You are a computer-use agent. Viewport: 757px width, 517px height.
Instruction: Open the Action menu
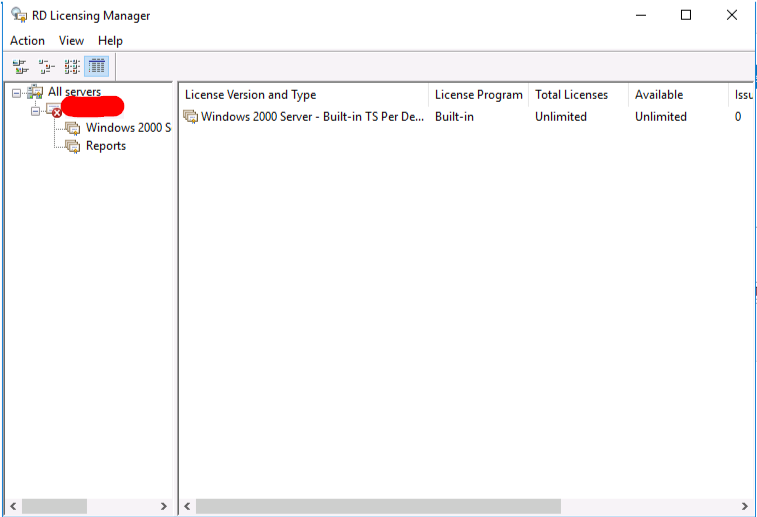point(28,41)
